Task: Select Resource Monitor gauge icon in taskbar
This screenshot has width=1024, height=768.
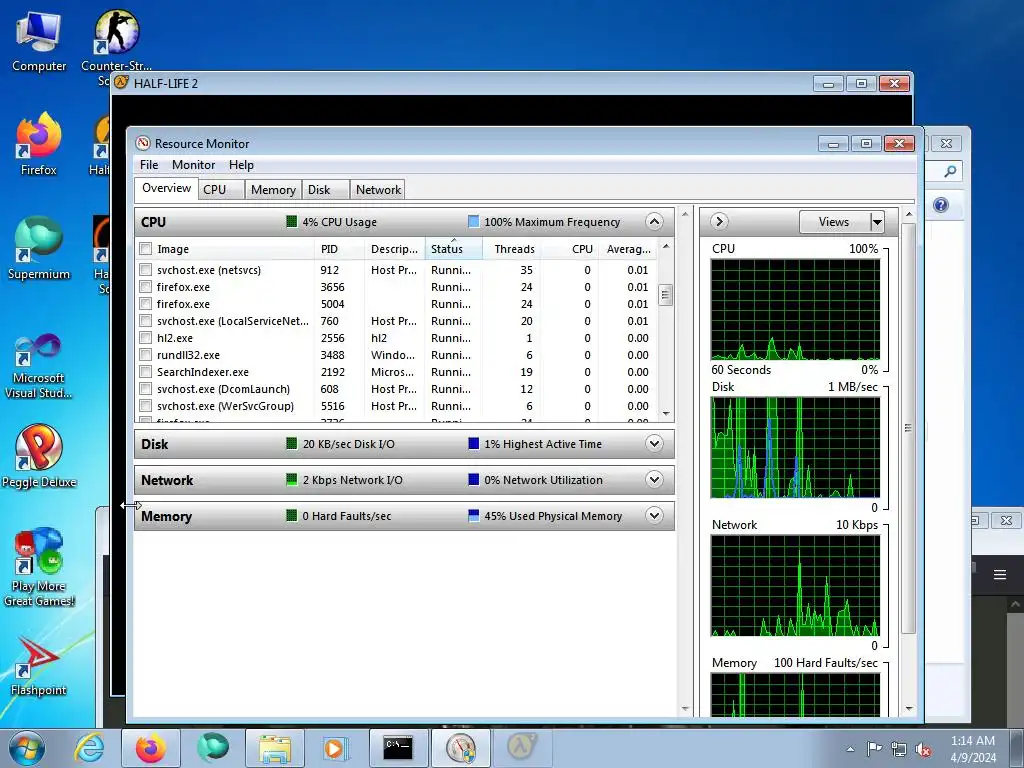Action: 460,748
